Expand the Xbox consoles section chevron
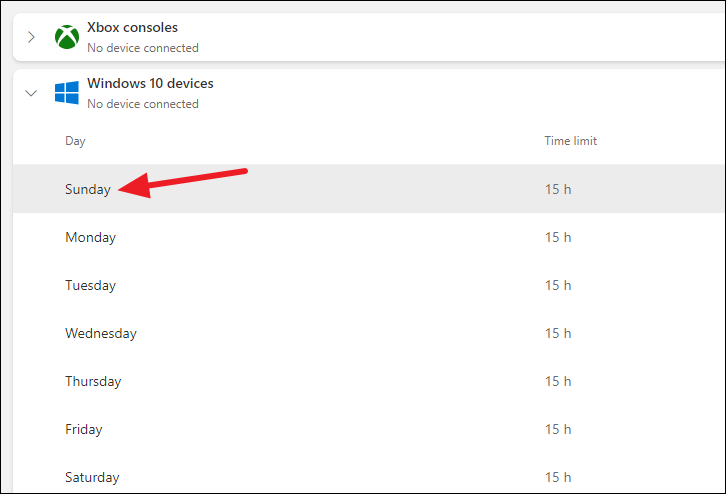This screenshot has height=494, width=726. (31, 37)
